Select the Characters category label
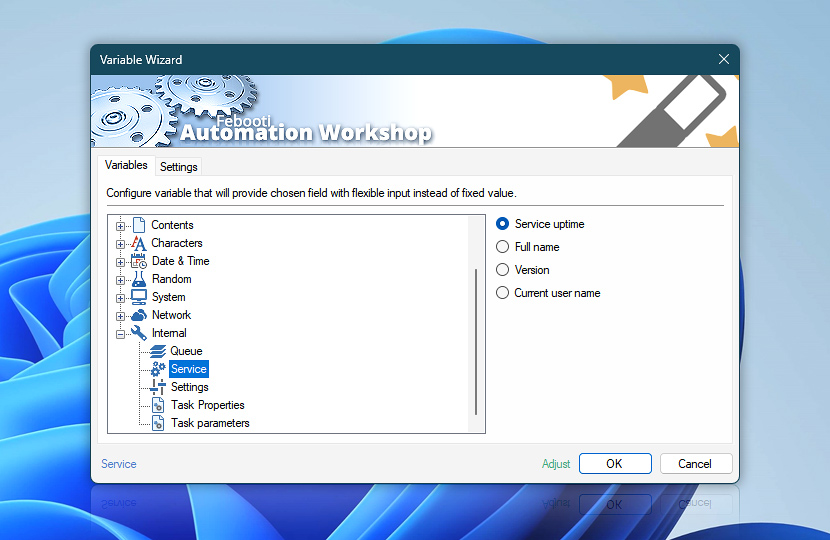Viewport: 830px width, 540px height. (x=177, y=243)
